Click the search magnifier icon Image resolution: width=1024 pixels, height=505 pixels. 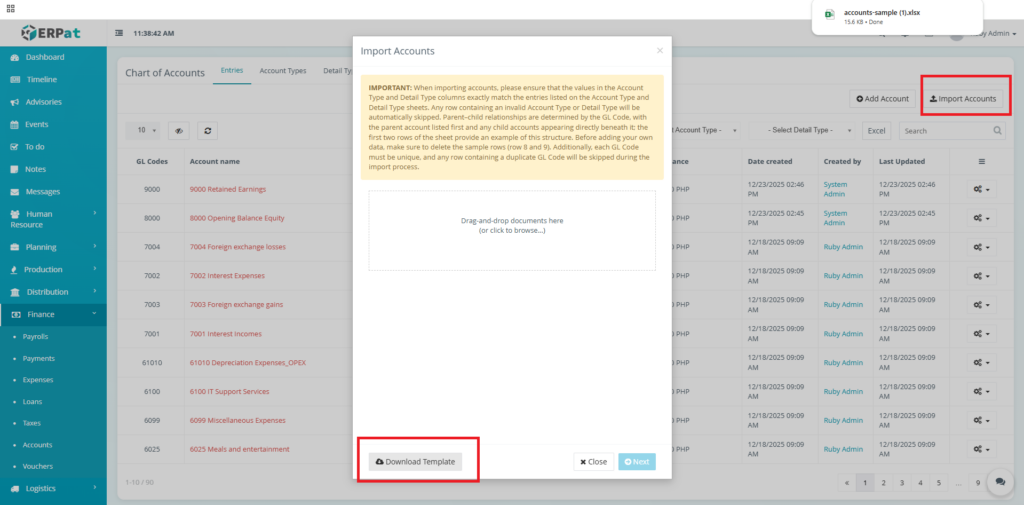(x=998, y=131)
